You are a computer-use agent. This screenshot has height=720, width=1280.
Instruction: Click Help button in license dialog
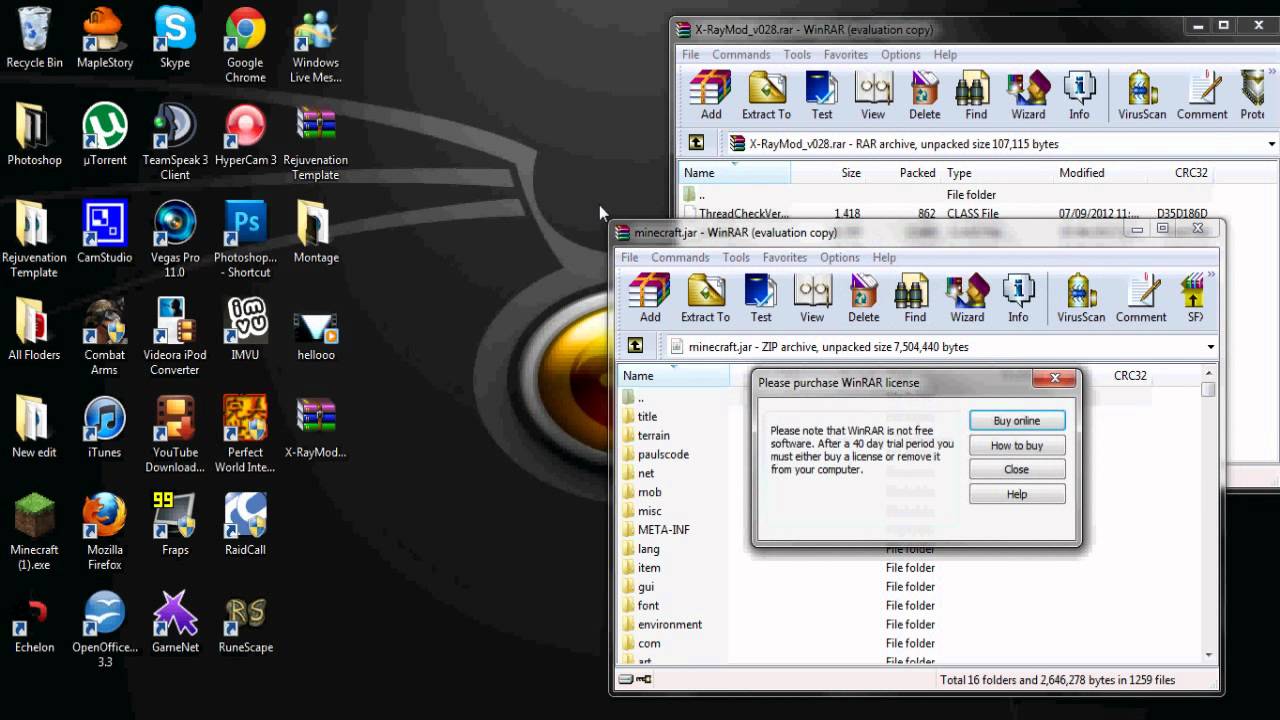1017,494
